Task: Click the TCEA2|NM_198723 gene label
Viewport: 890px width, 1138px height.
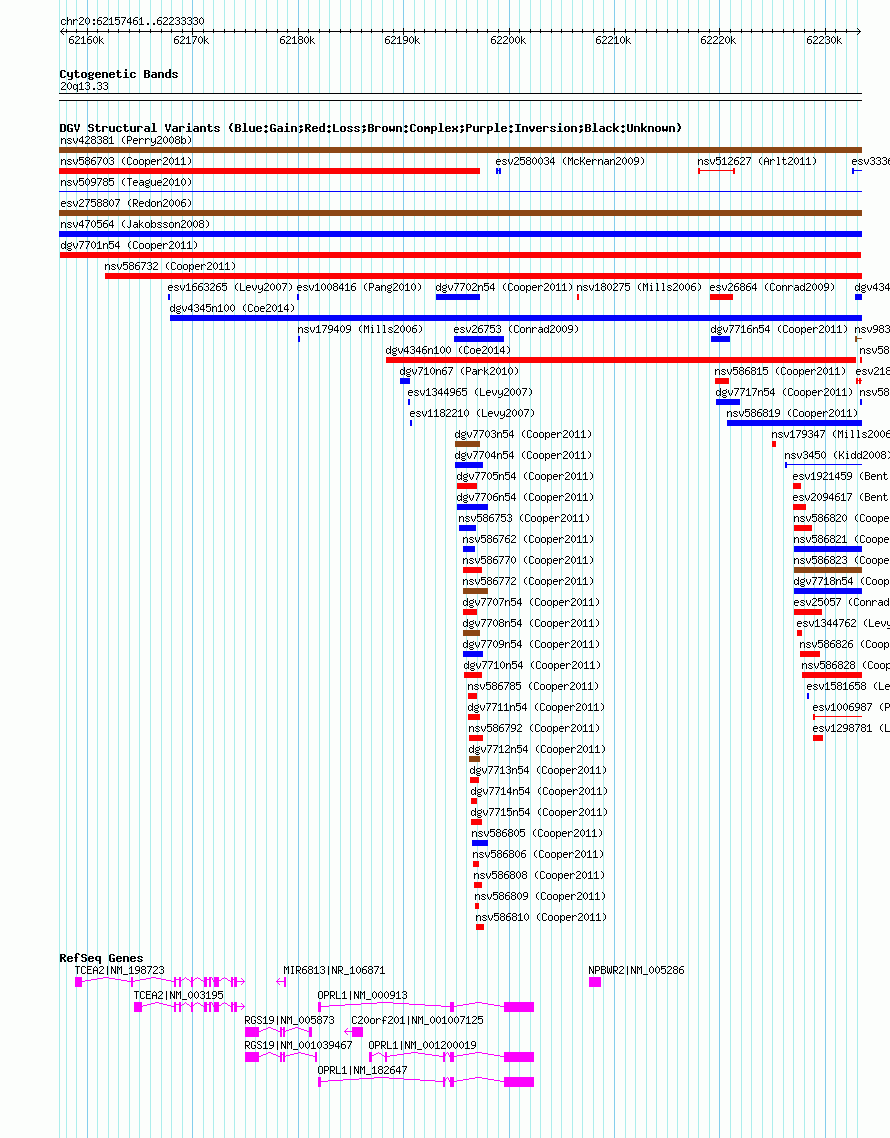Action: pos(120,970)
